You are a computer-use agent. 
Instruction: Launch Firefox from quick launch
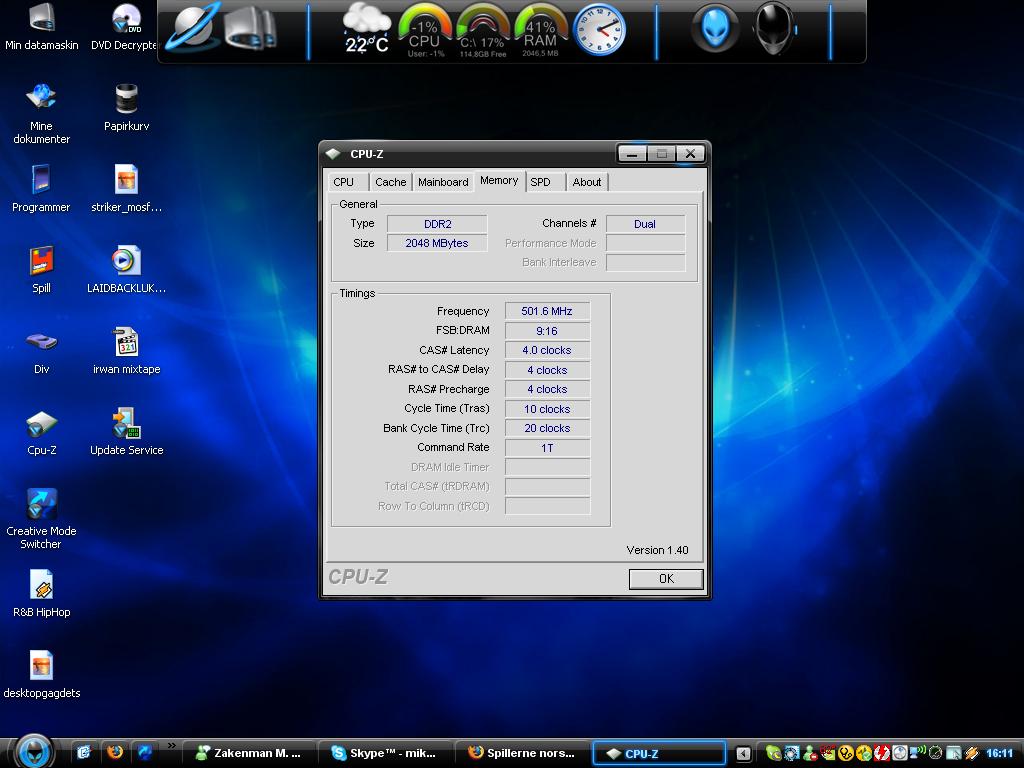click(x=115, y=752)
